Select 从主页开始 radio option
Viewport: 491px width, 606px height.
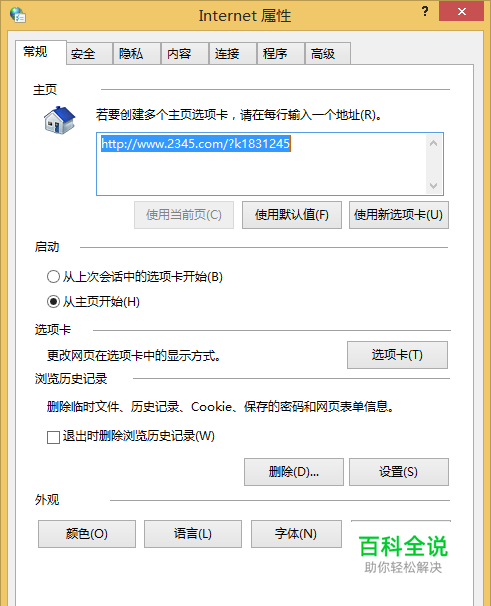click(53, 301)
